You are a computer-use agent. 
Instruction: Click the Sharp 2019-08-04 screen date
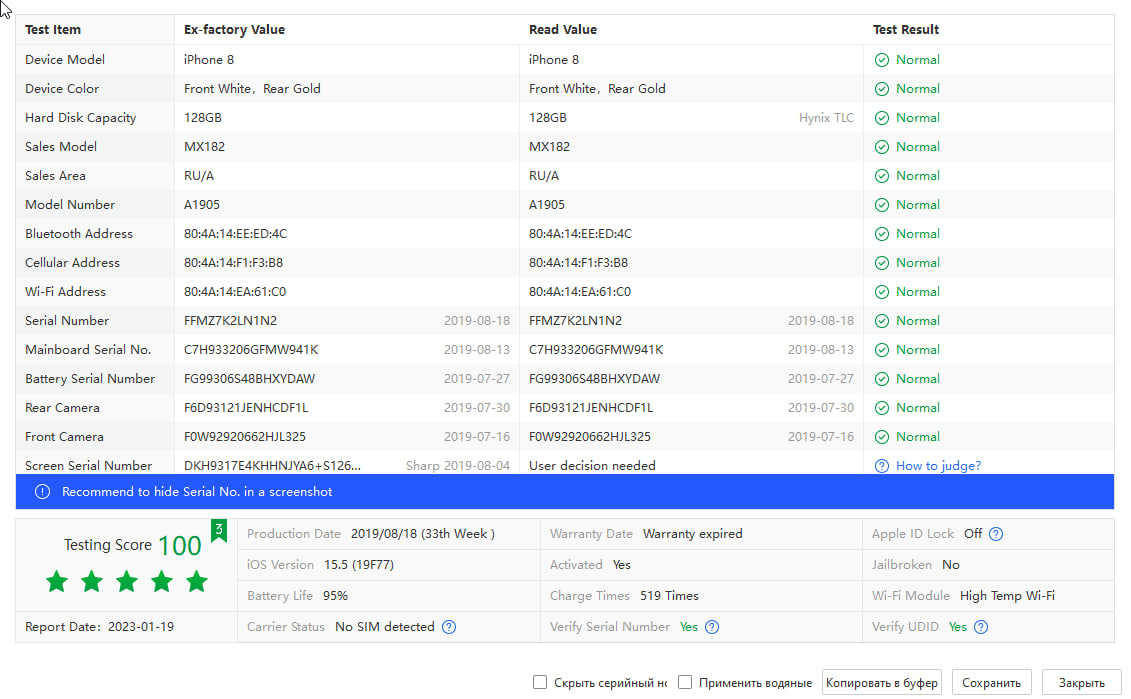pyautogui.click(x=458, y=466)
